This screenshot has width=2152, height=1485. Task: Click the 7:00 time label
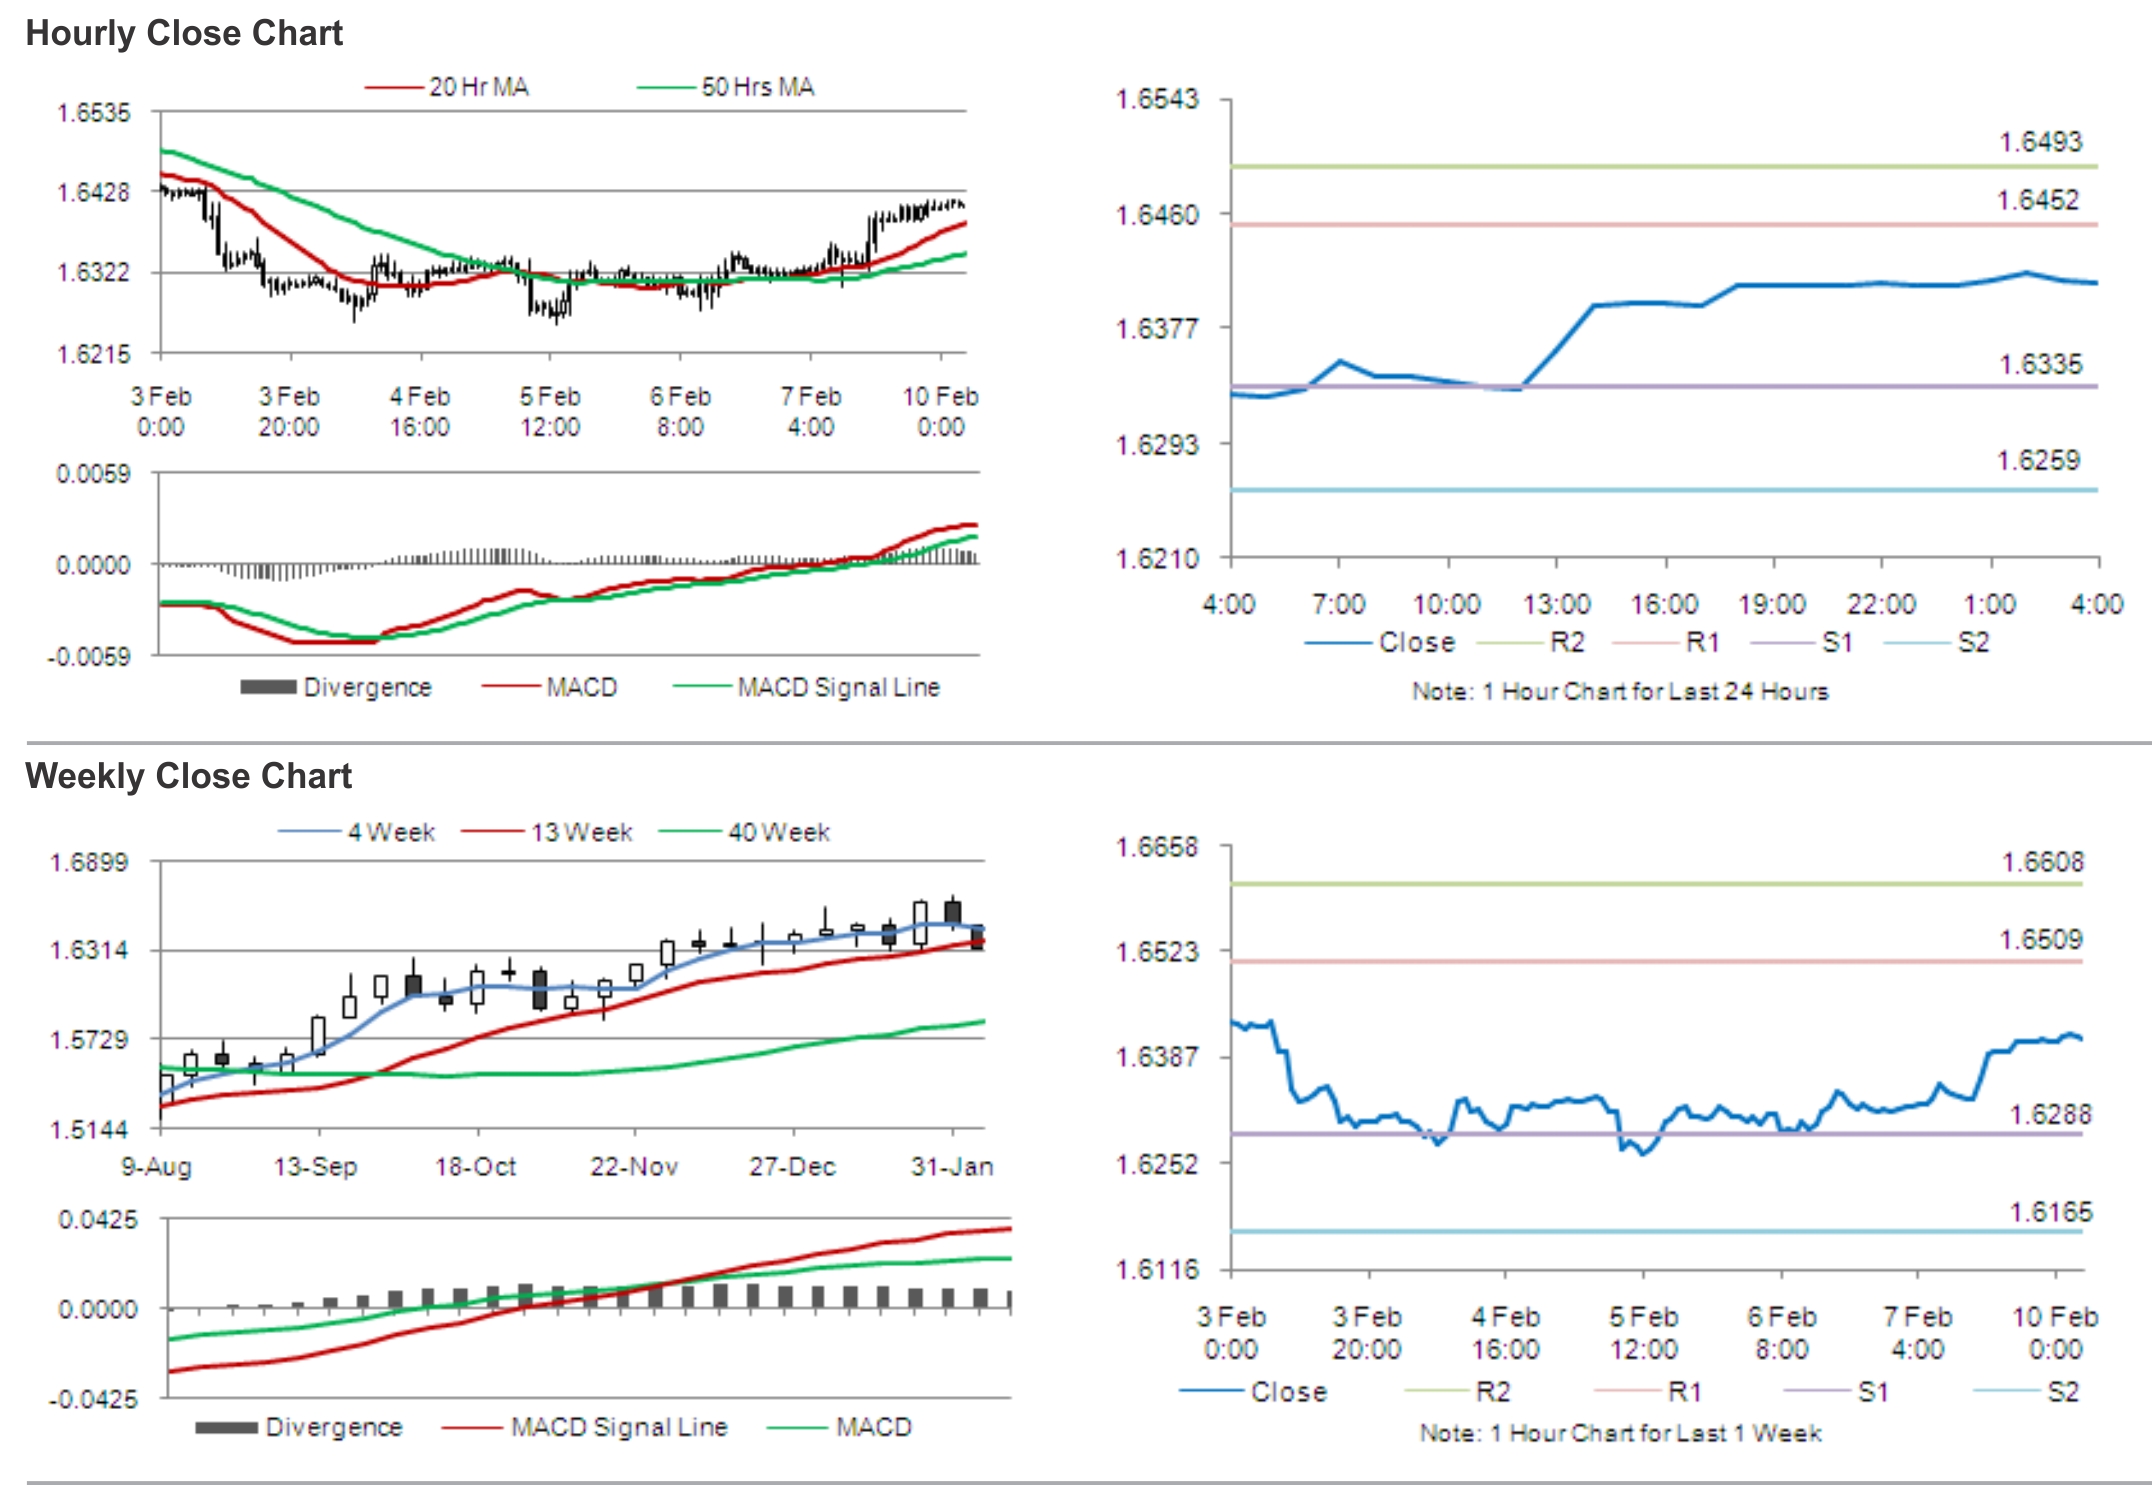click(x=1338, y=604)
